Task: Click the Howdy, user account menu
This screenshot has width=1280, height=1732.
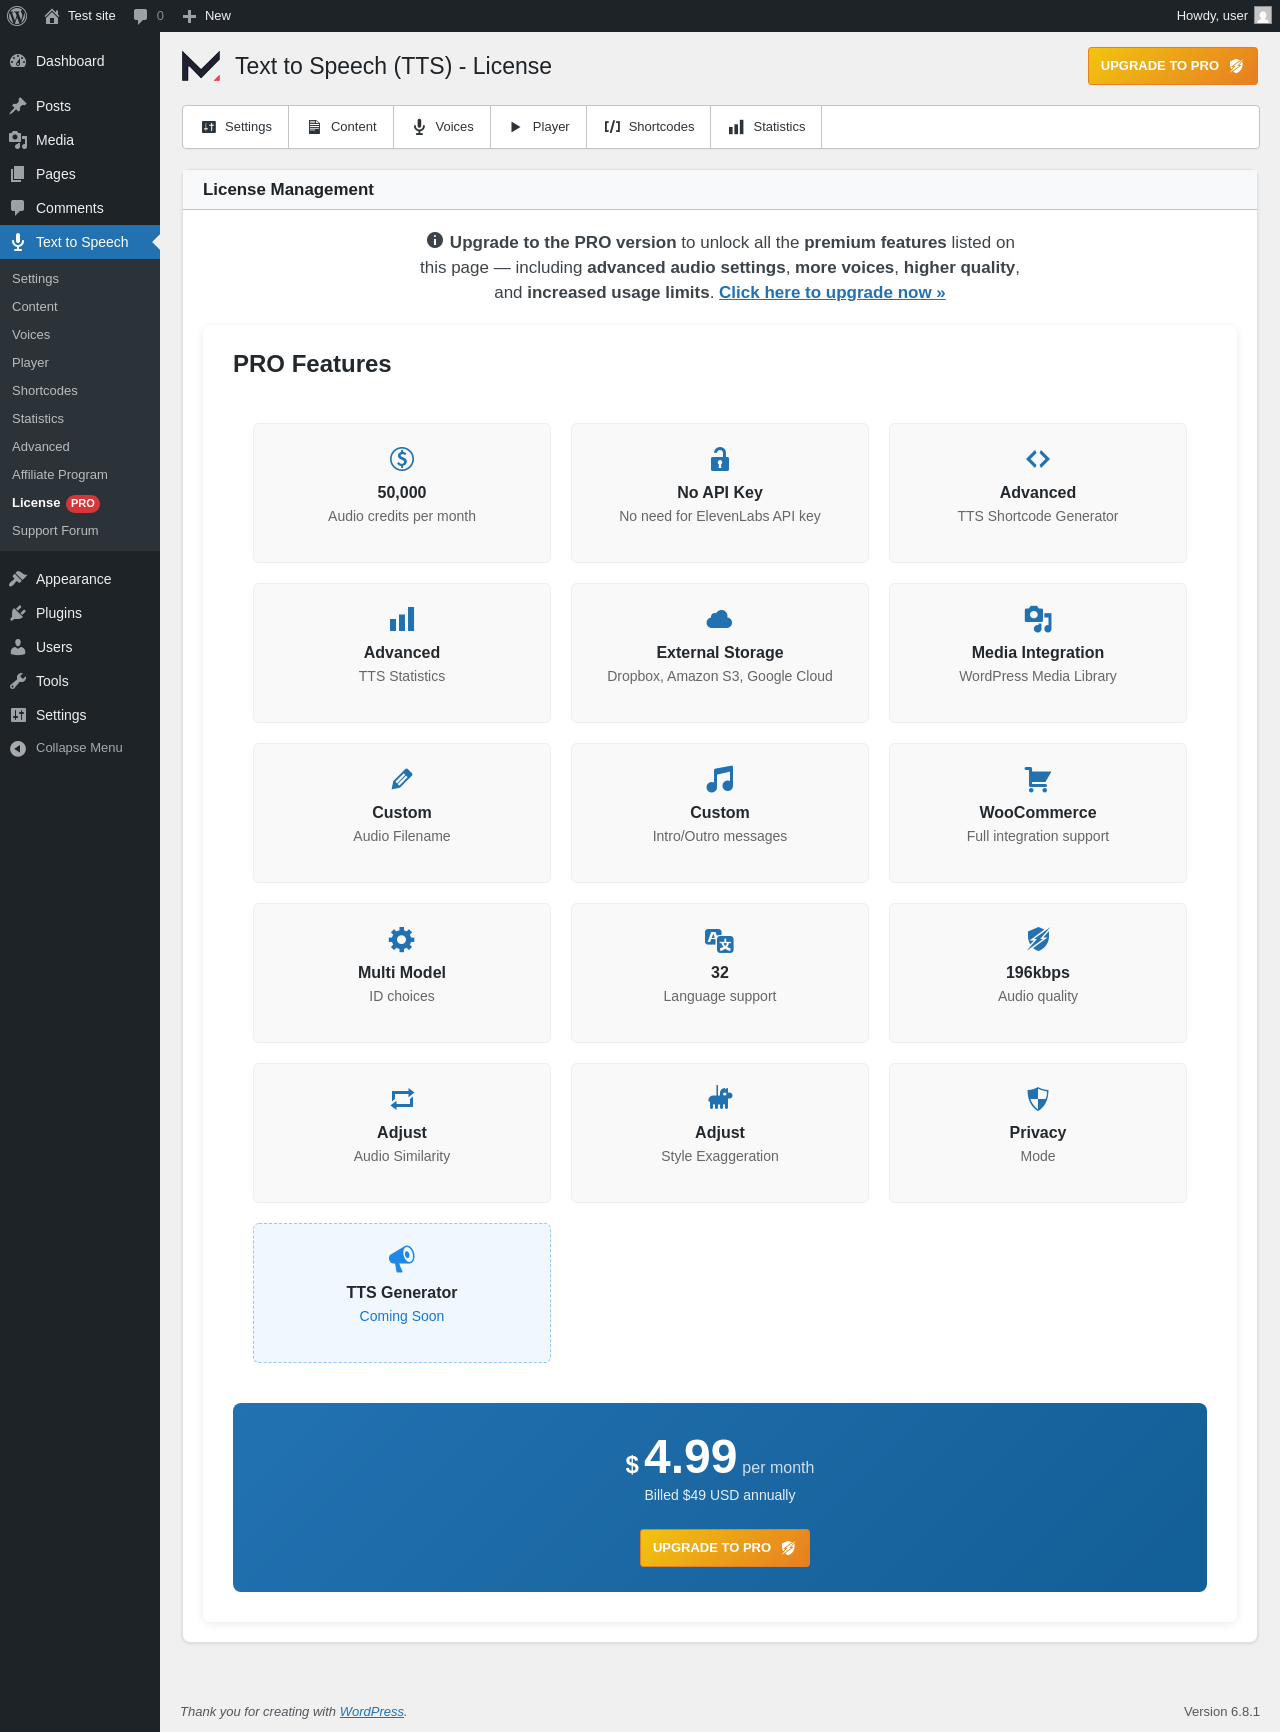Action: point(1223,16)
